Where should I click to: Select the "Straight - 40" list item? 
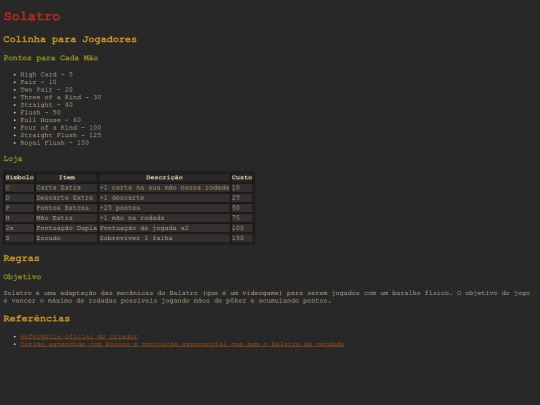(46, 105)
